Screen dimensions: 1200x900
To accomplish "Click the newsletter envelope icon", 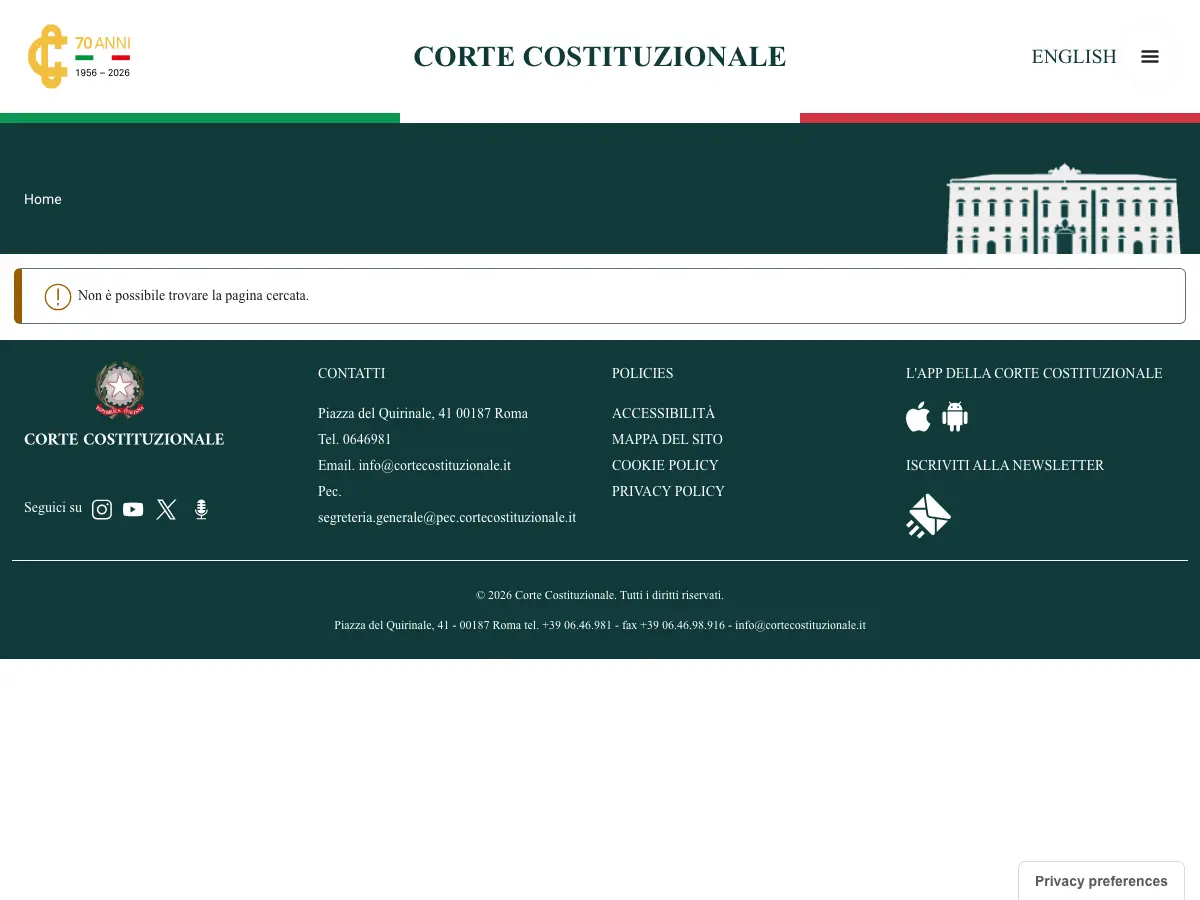I will point(928,516).
